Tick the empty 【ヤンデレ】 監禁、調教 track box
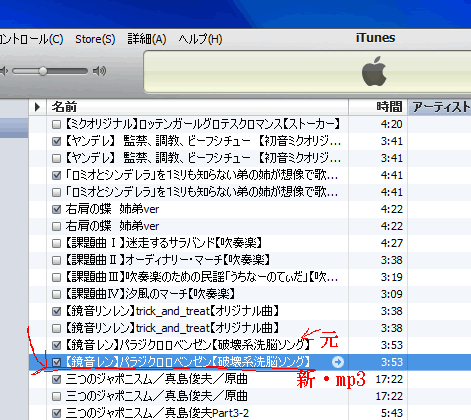The width and height of the screenshot is (471, 420). (x=57, y=158)
